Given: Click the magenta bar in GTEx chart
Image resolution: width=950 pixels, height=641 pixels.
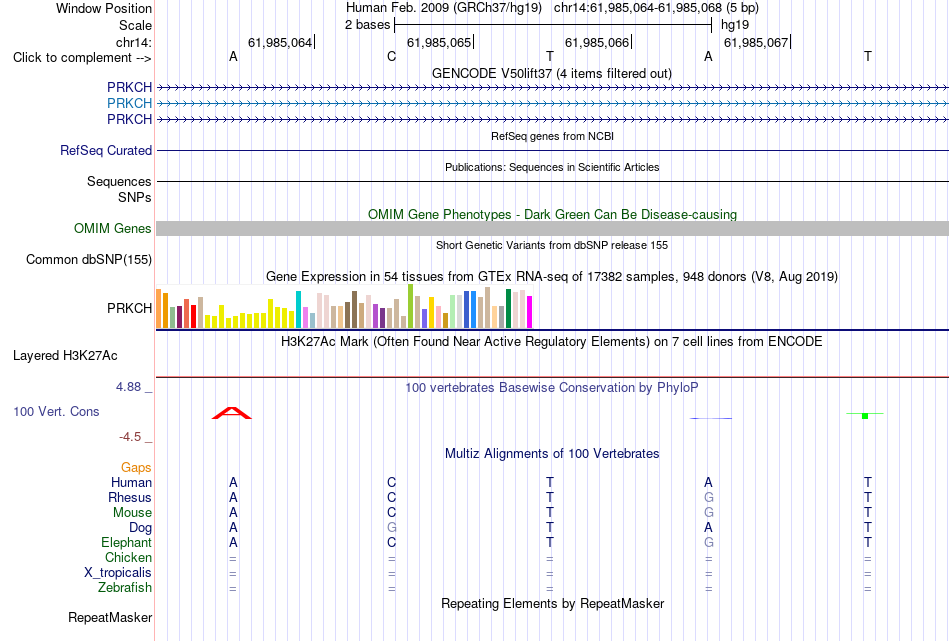Looking at the screenshot, I should [530, 312].
